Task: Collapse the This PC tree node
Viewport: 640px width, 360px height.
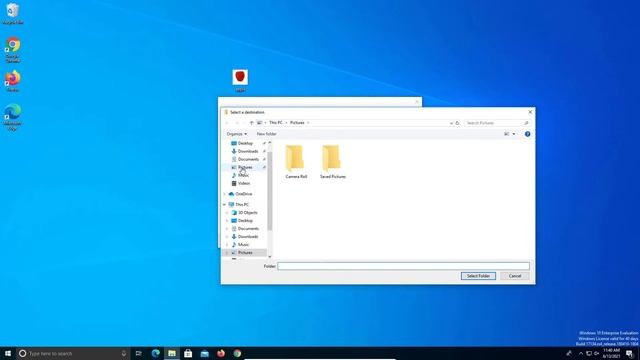Action: pos(224,204)
